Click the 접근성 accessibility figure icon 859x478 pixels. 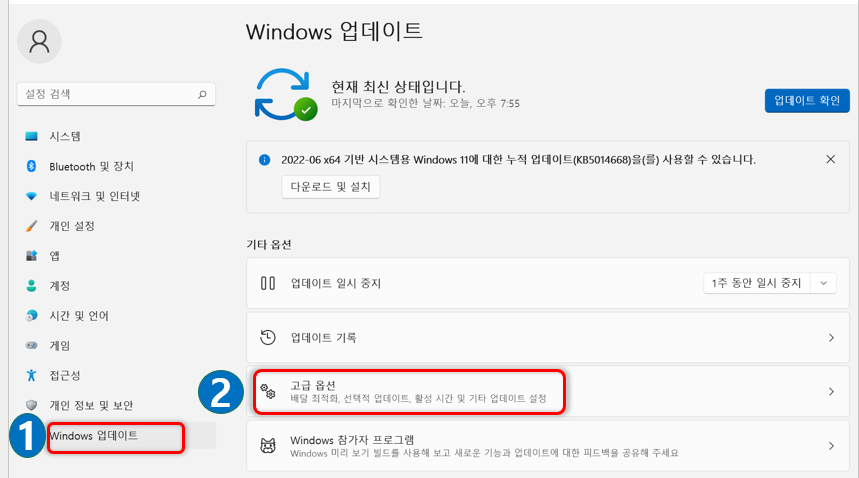pos(31,375)
